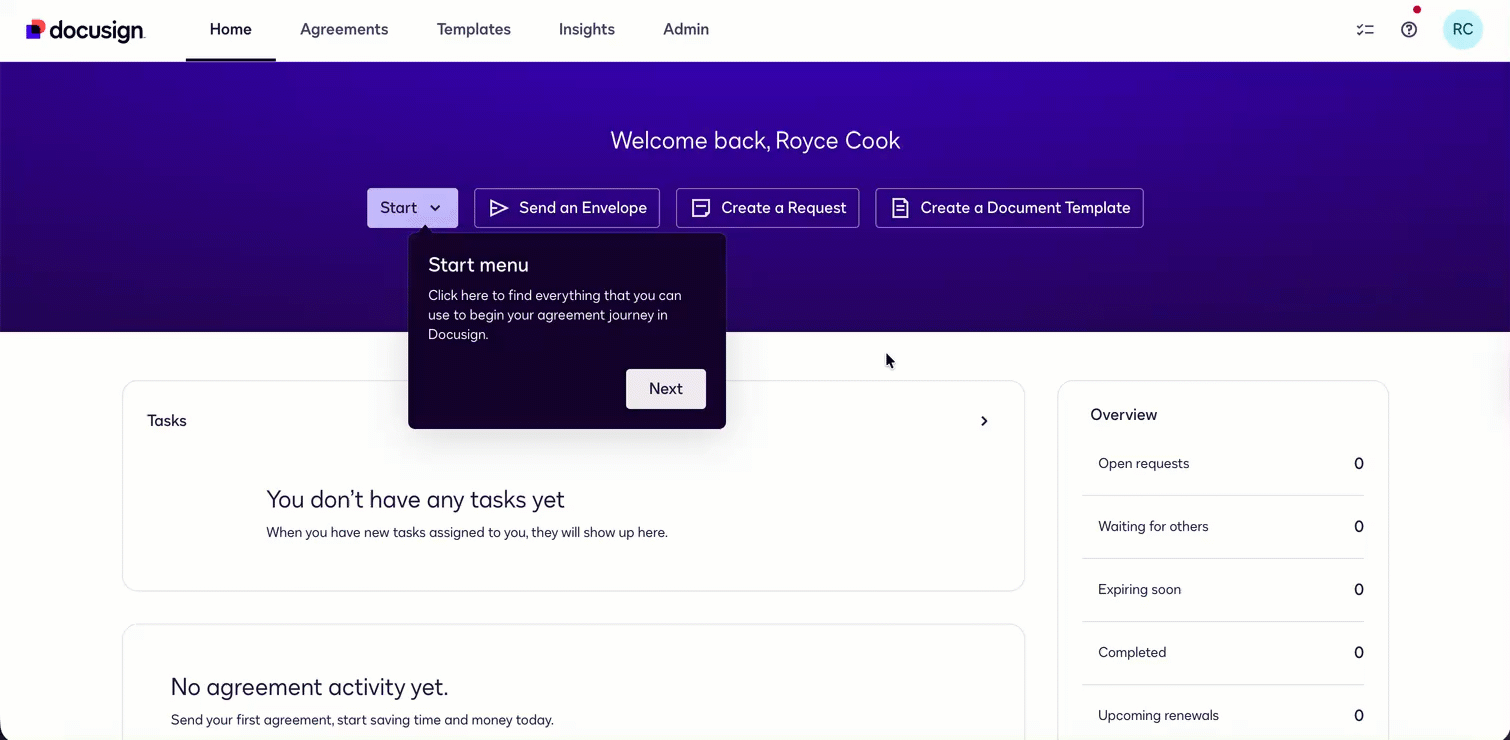Select Expiring soon in Overview

point(1223,590)
